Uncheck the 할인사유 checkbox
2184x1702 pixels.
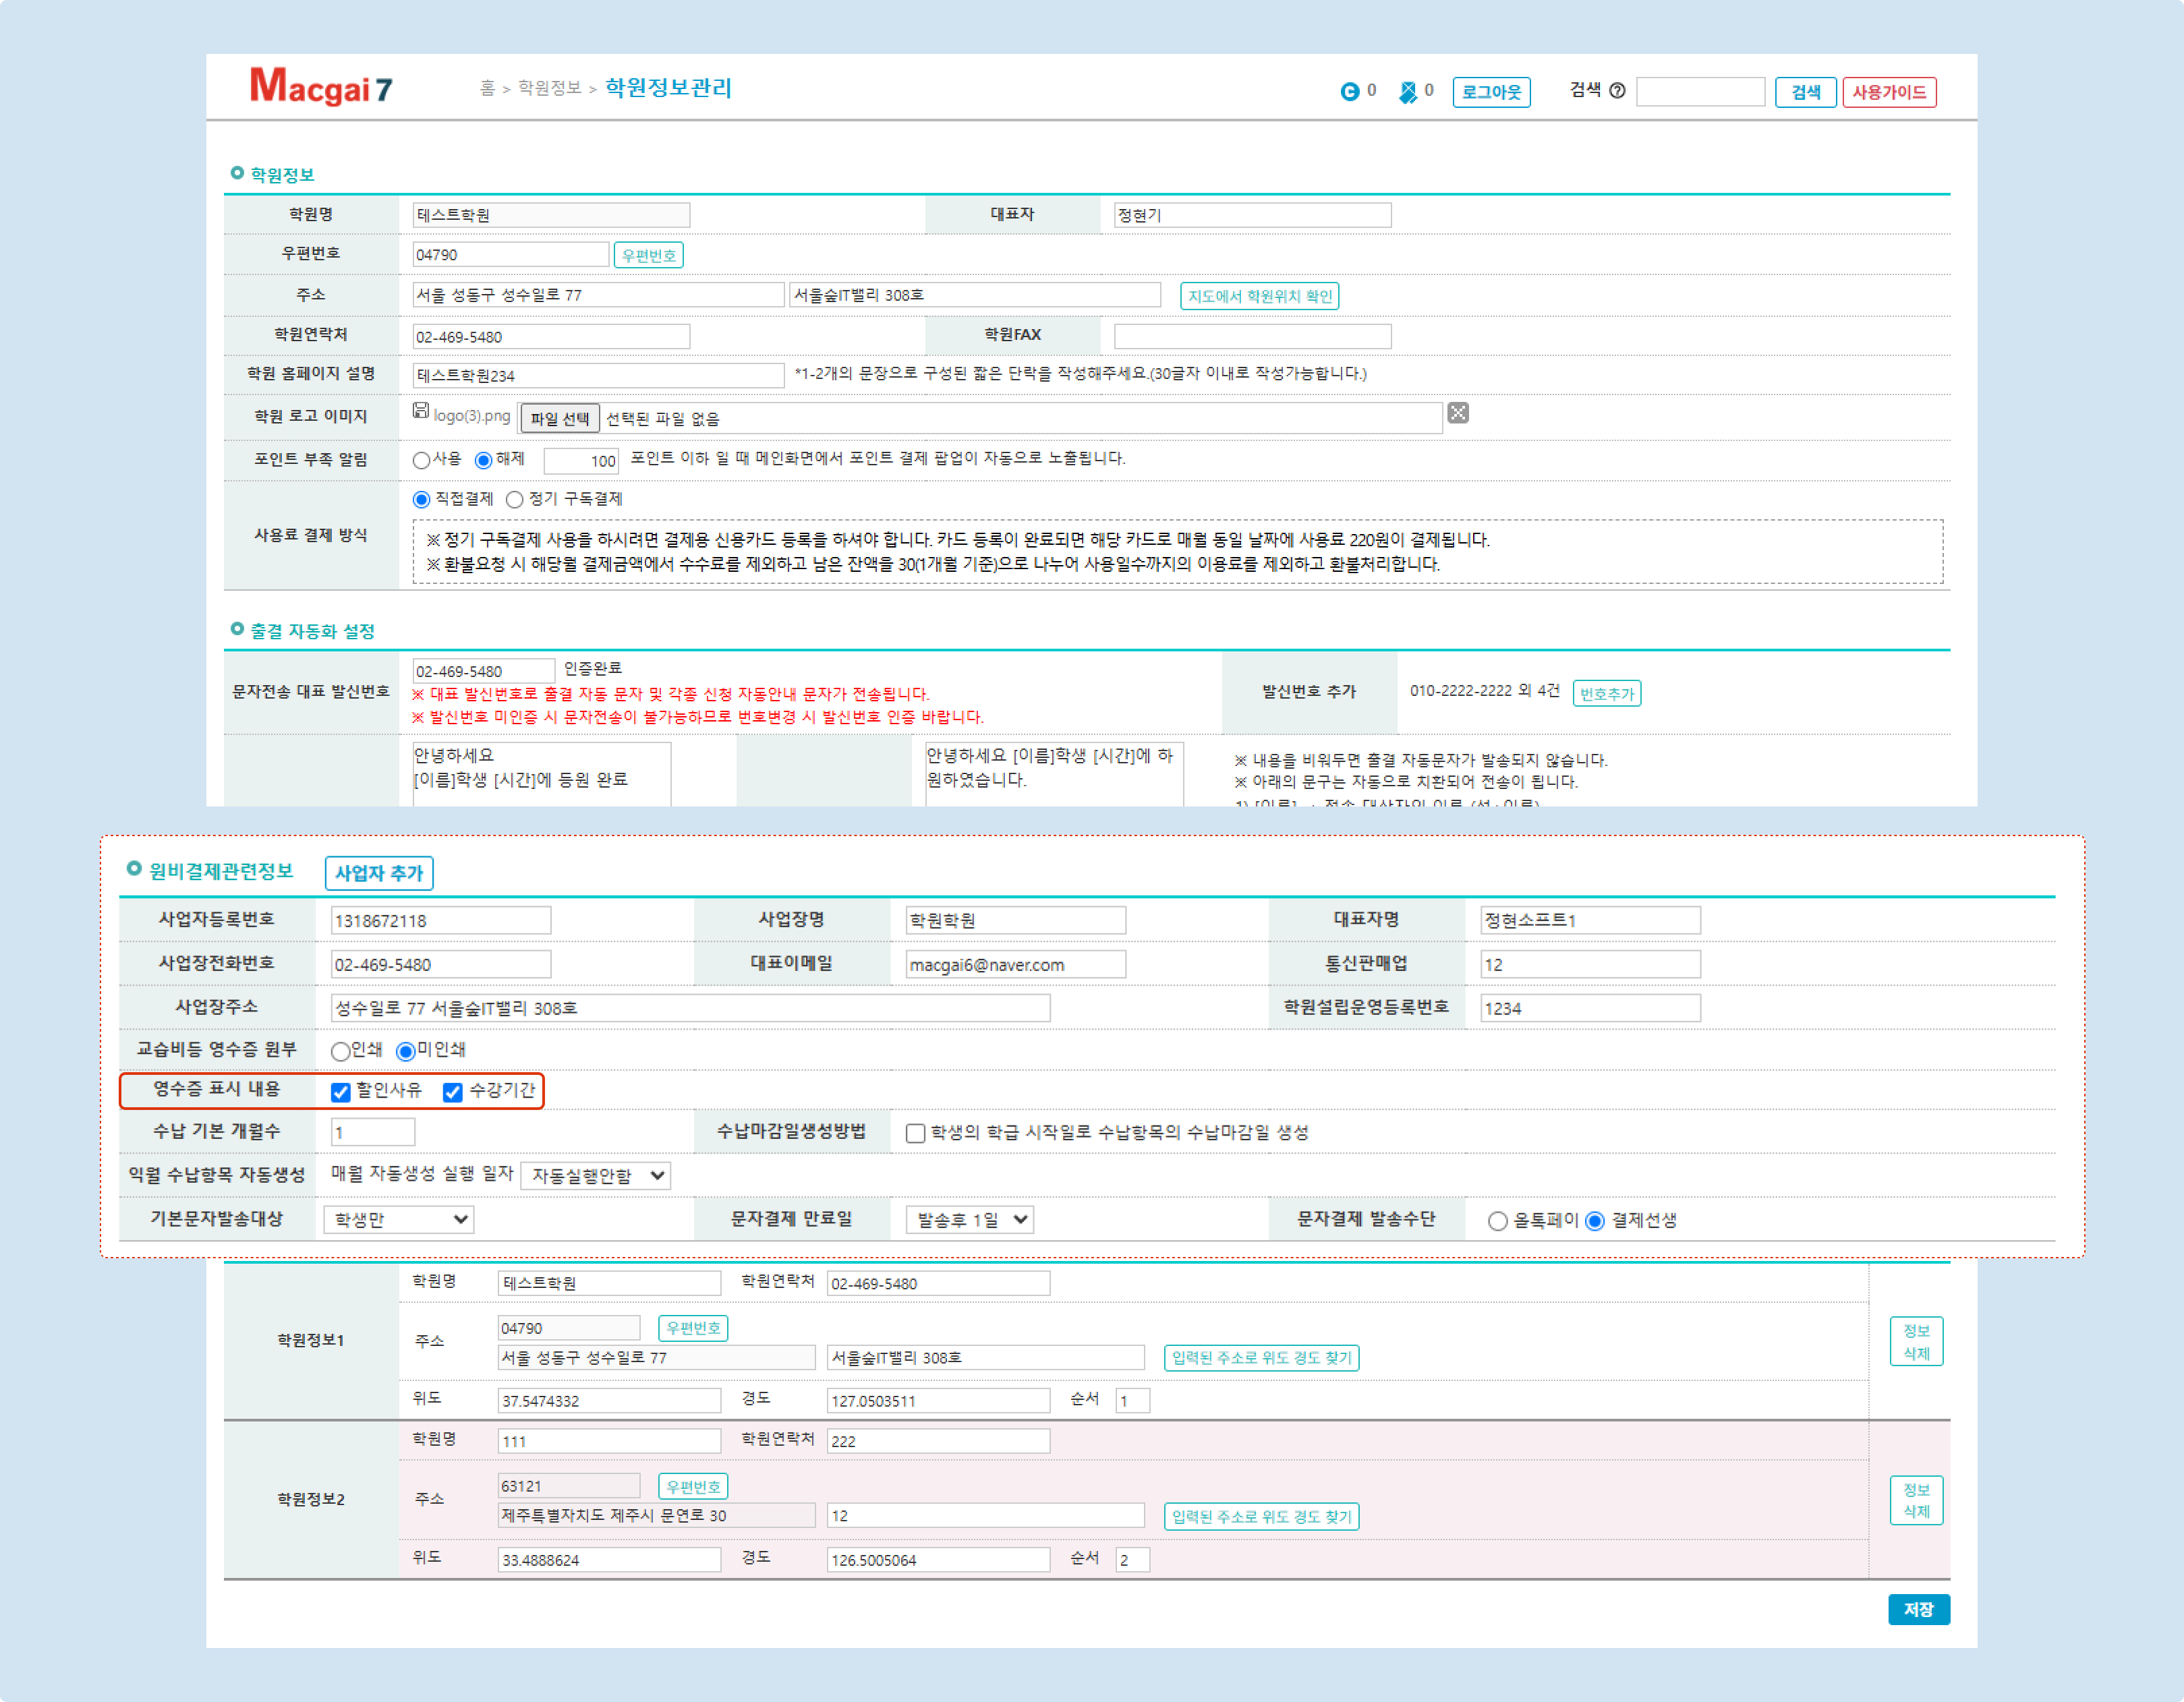[341, 1092]
